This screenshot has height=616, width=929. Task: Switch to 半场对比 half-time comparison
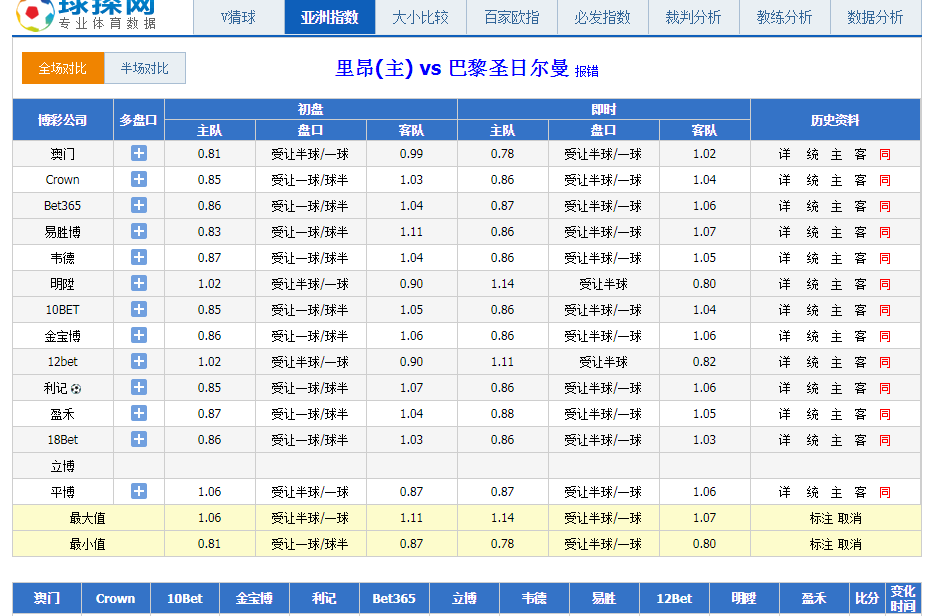click(x=145, y=68)
